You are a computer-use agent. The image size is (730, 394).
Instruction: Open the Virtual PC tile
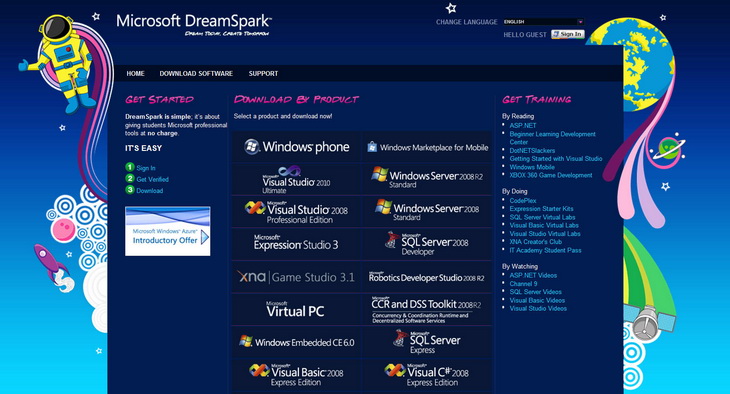[297, 310]
